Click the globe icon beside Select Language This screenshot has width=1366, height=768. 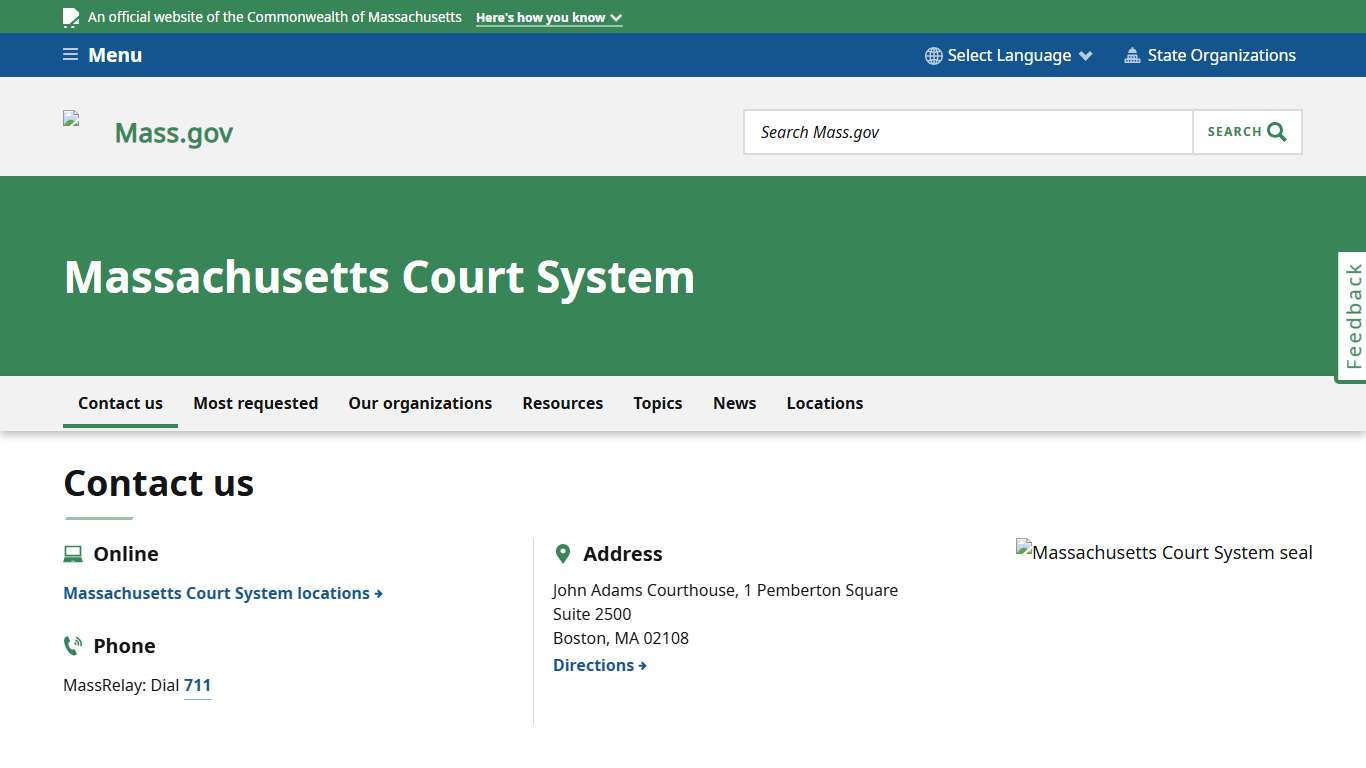933,55
